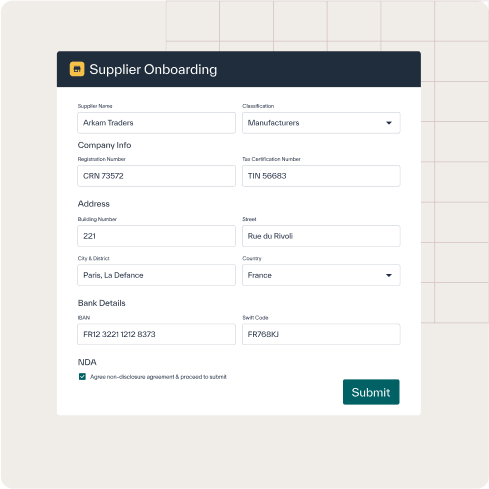Click the Registration Number input field
Image resolution: width=489 pixels, height=489 pixels.
pos(156,176)
